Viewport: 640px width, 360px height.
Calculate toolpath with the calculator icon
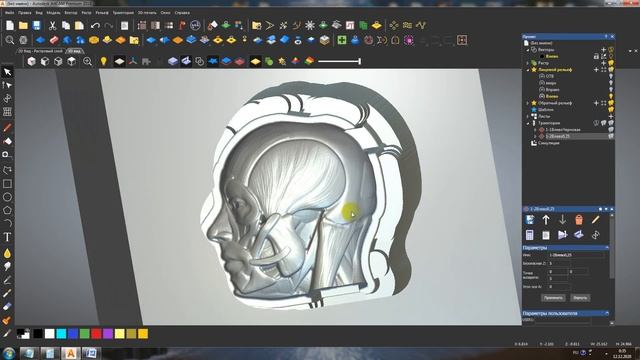(x=530, y=235)
